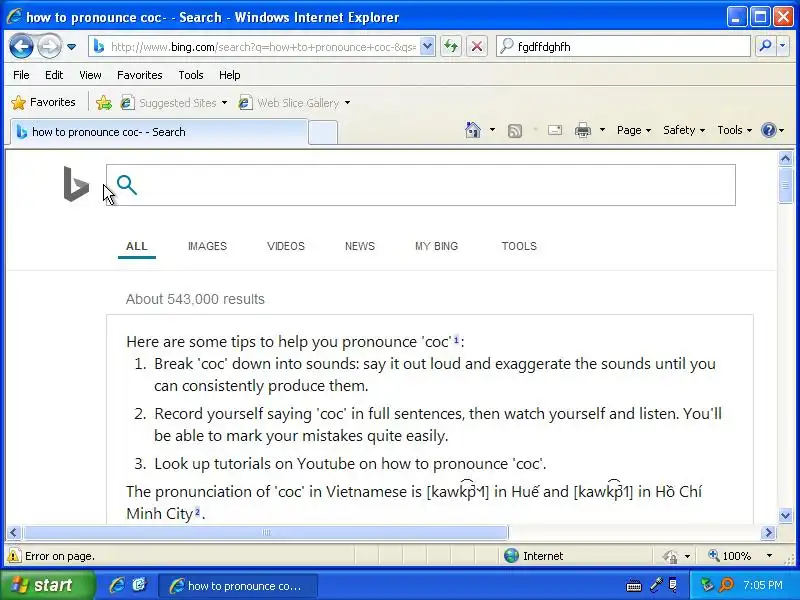The image size is (800, 600).
Task: Select the ALL results tab
Action: click(x=137, y=246)
